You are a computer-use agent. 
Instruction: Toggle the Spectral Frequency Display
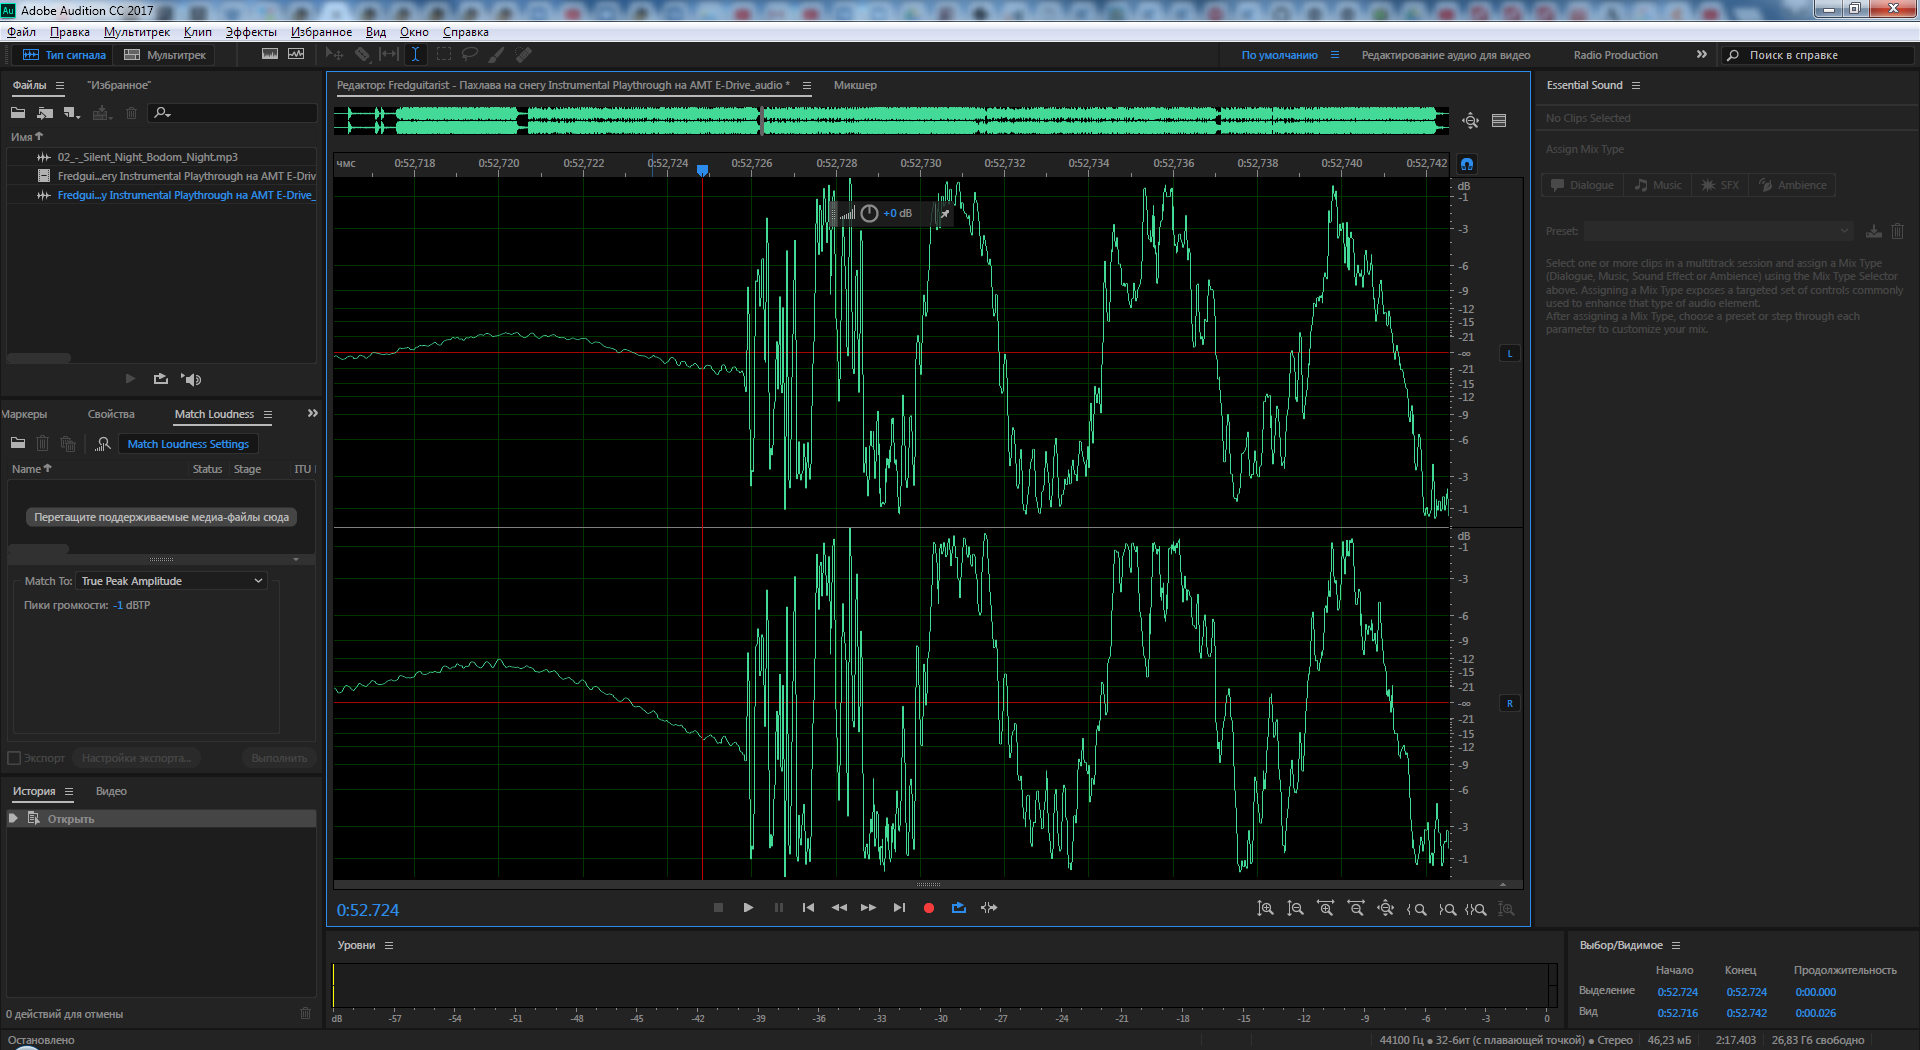(270, 54)
